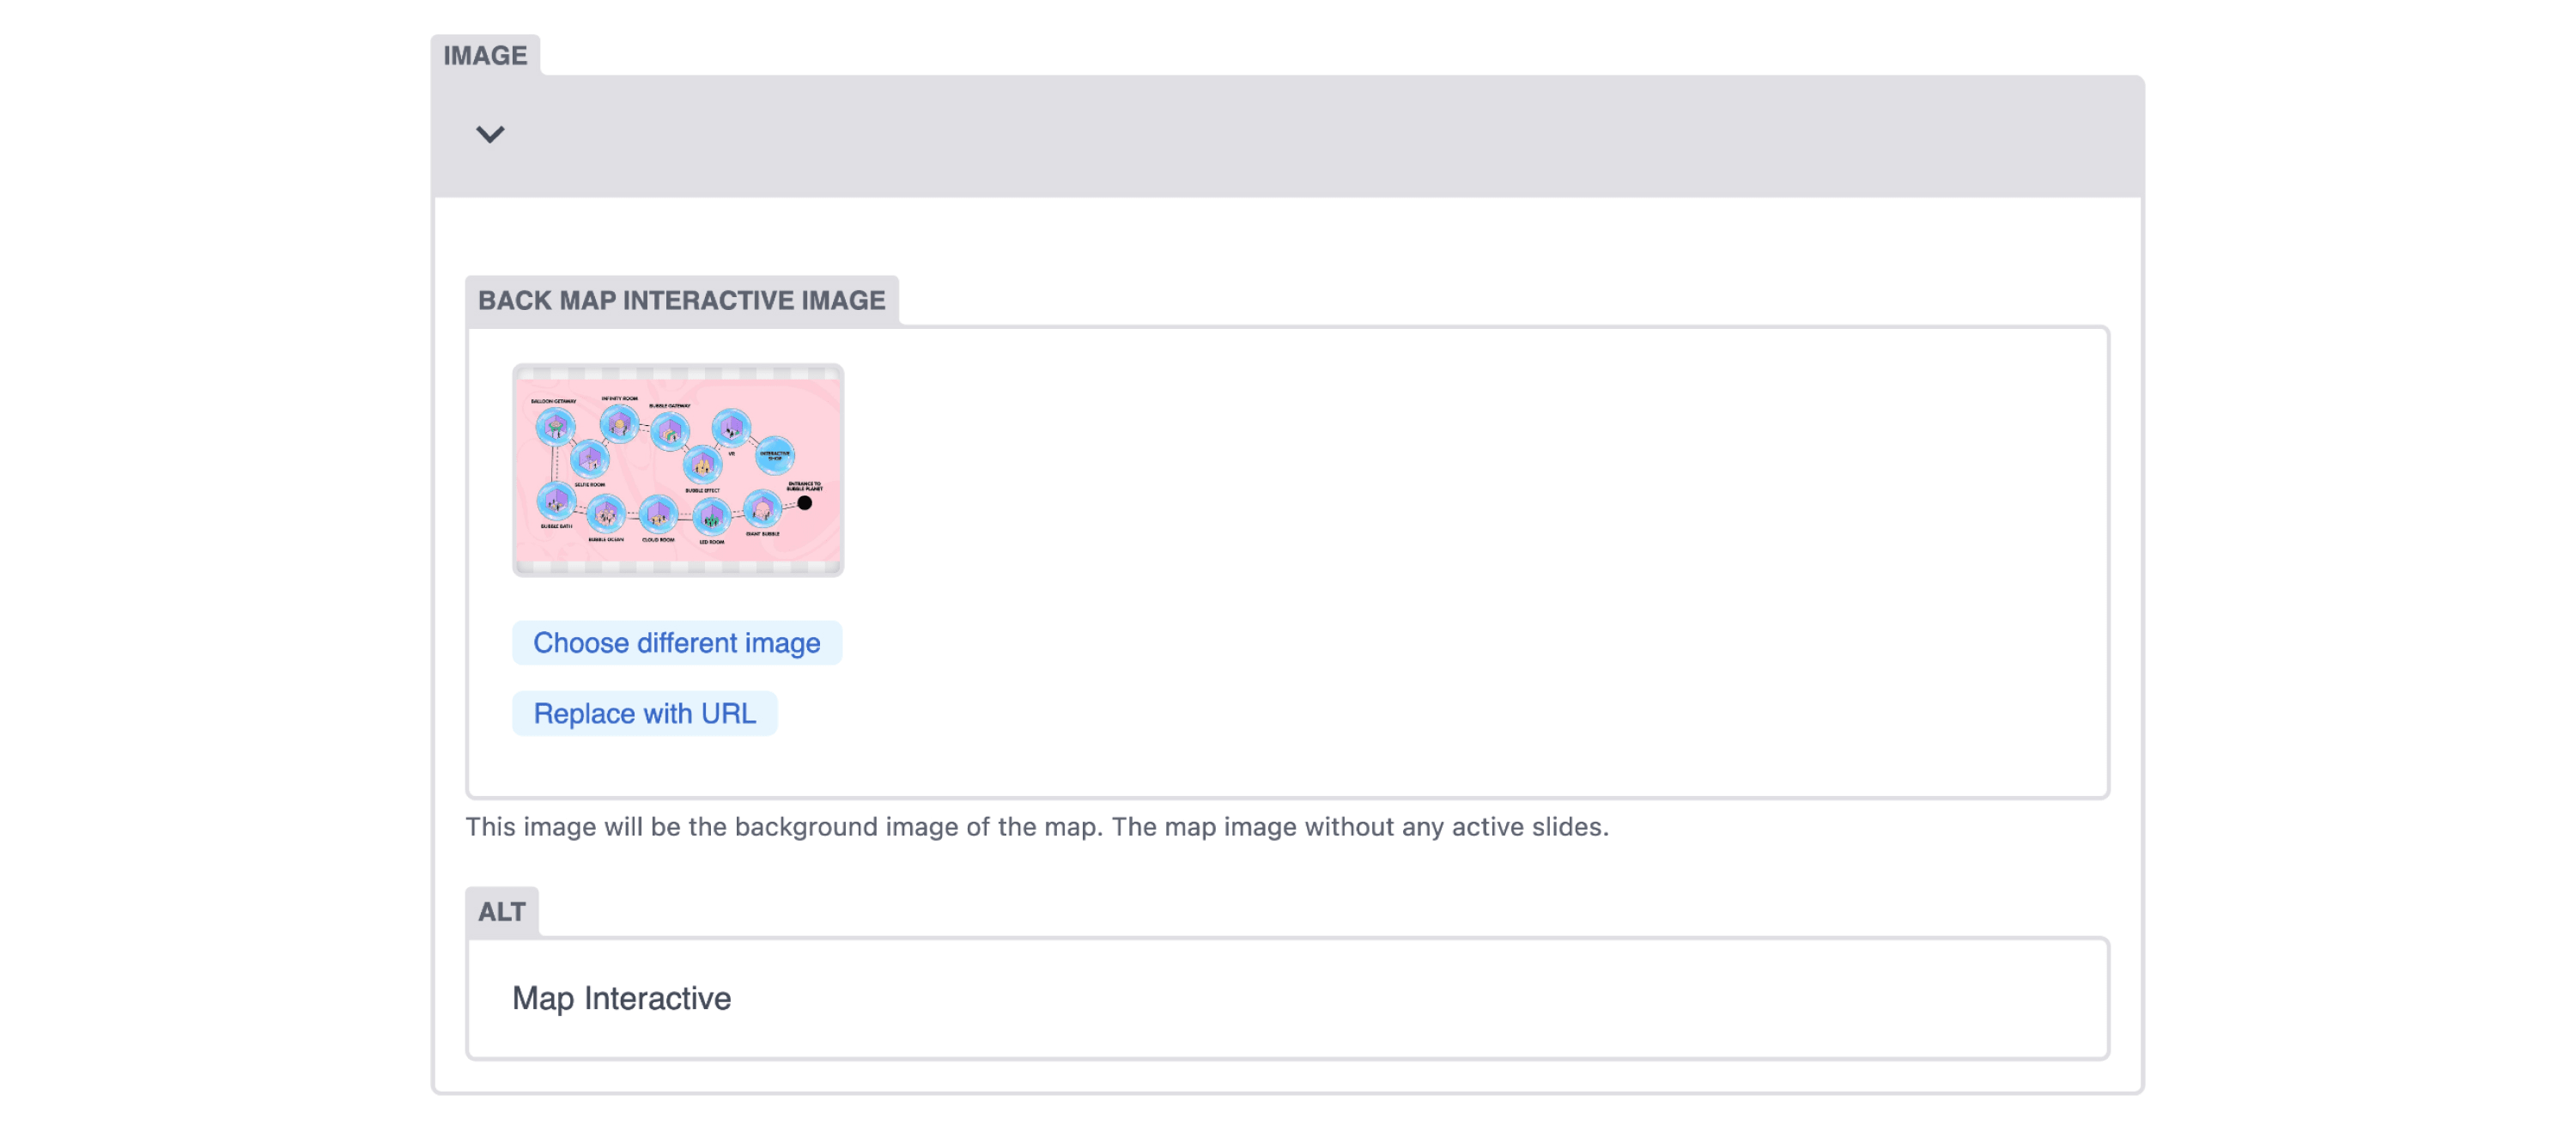Screen dimensions: 2576x1131
Task: Click the Bubble Ocean bubble icon
Action: click(606, 514)
